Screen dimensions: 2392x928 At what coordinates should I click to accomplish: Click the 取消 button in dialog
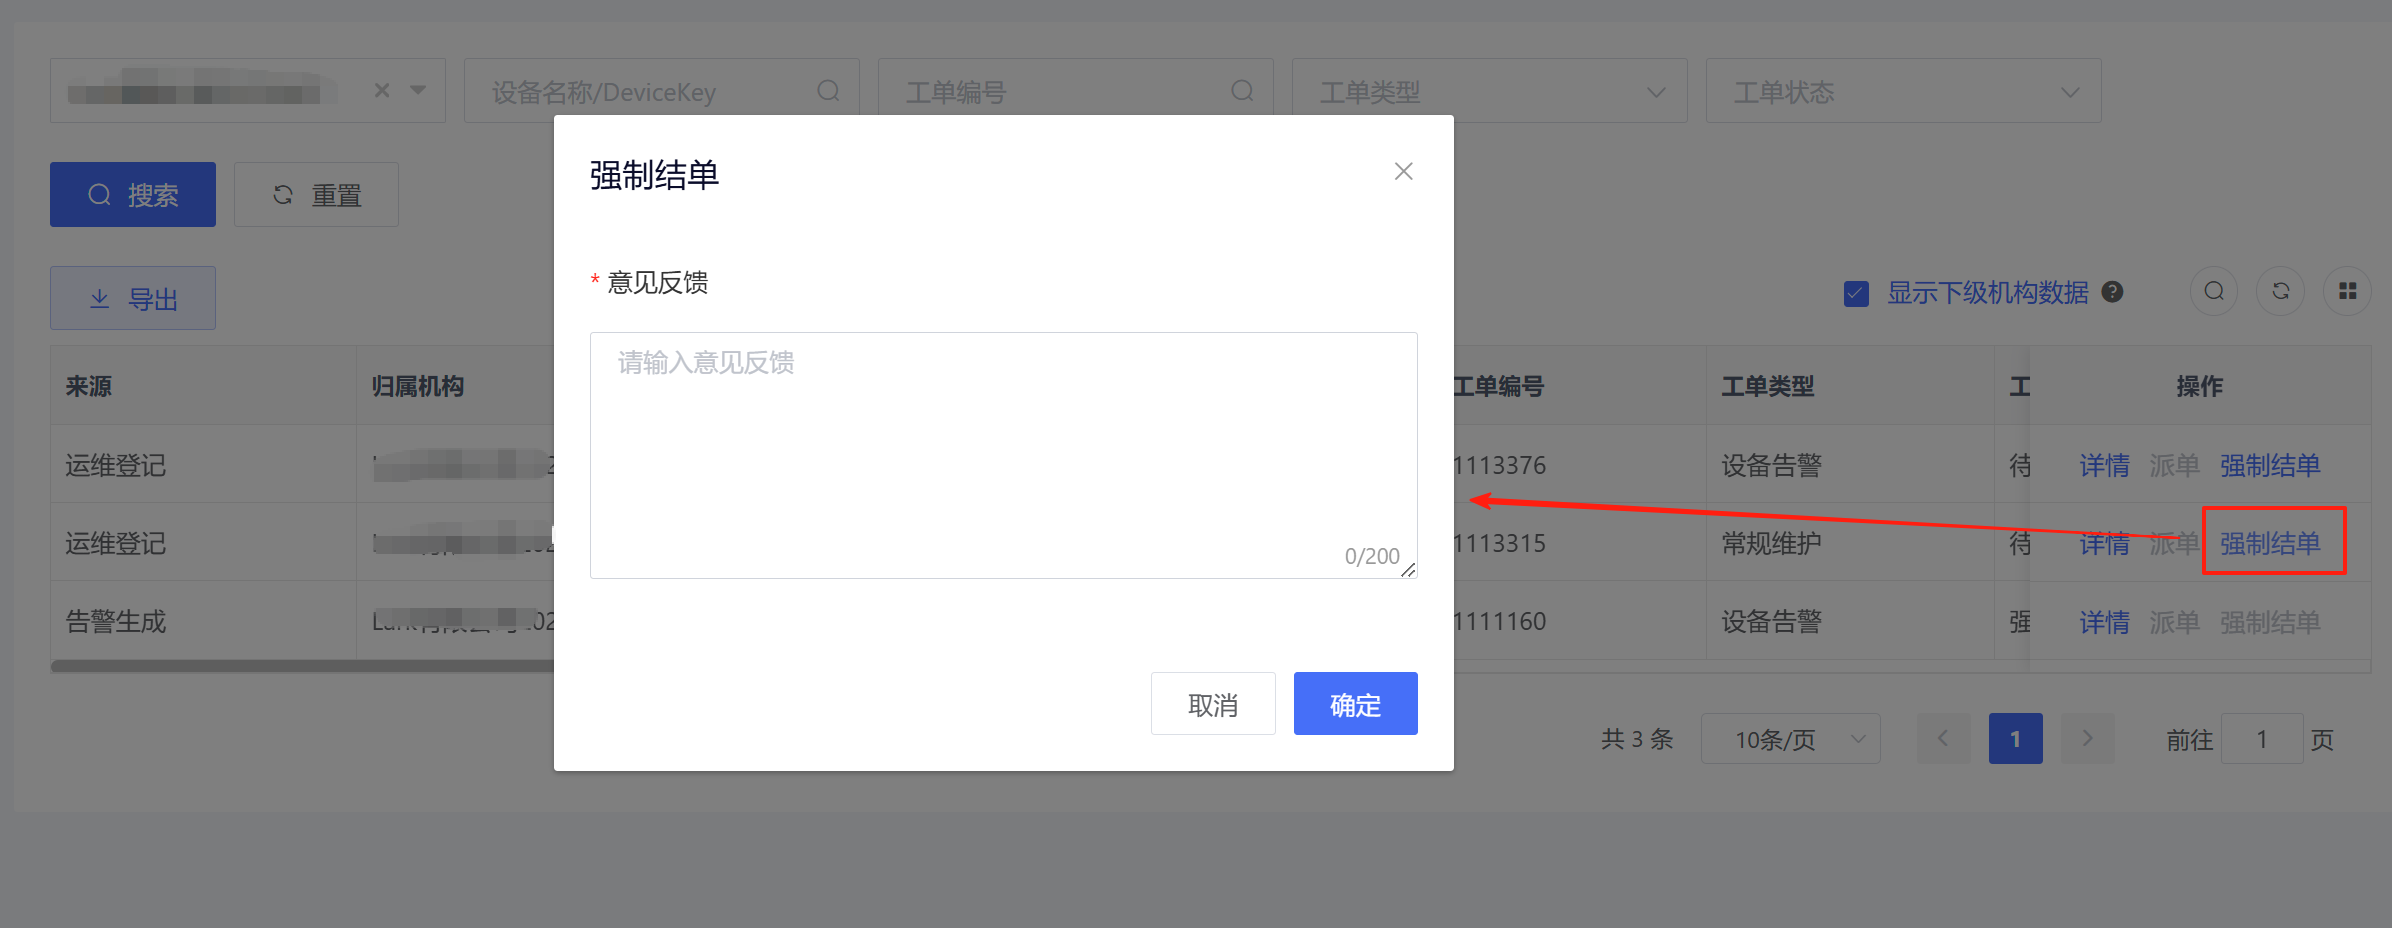pyautogui.click(x=1213, y=704)
